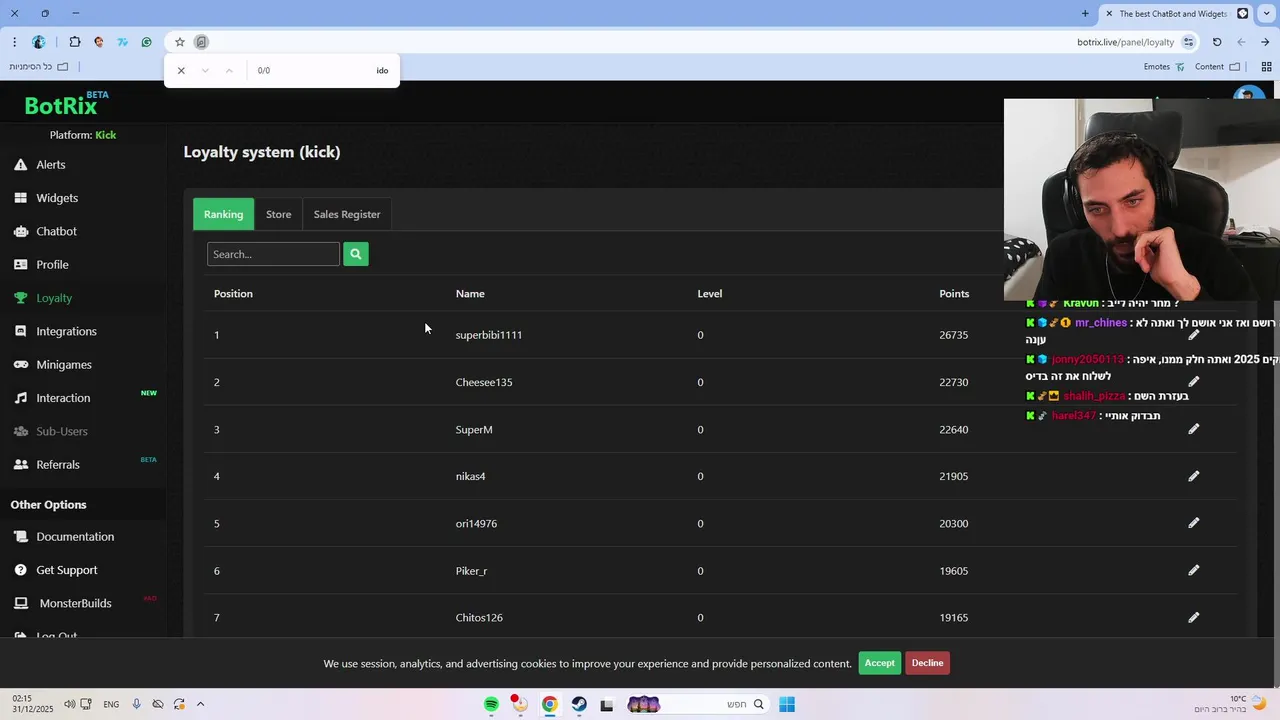
Task: Open Chrome from the taskbar
Action: pos(549,704)
